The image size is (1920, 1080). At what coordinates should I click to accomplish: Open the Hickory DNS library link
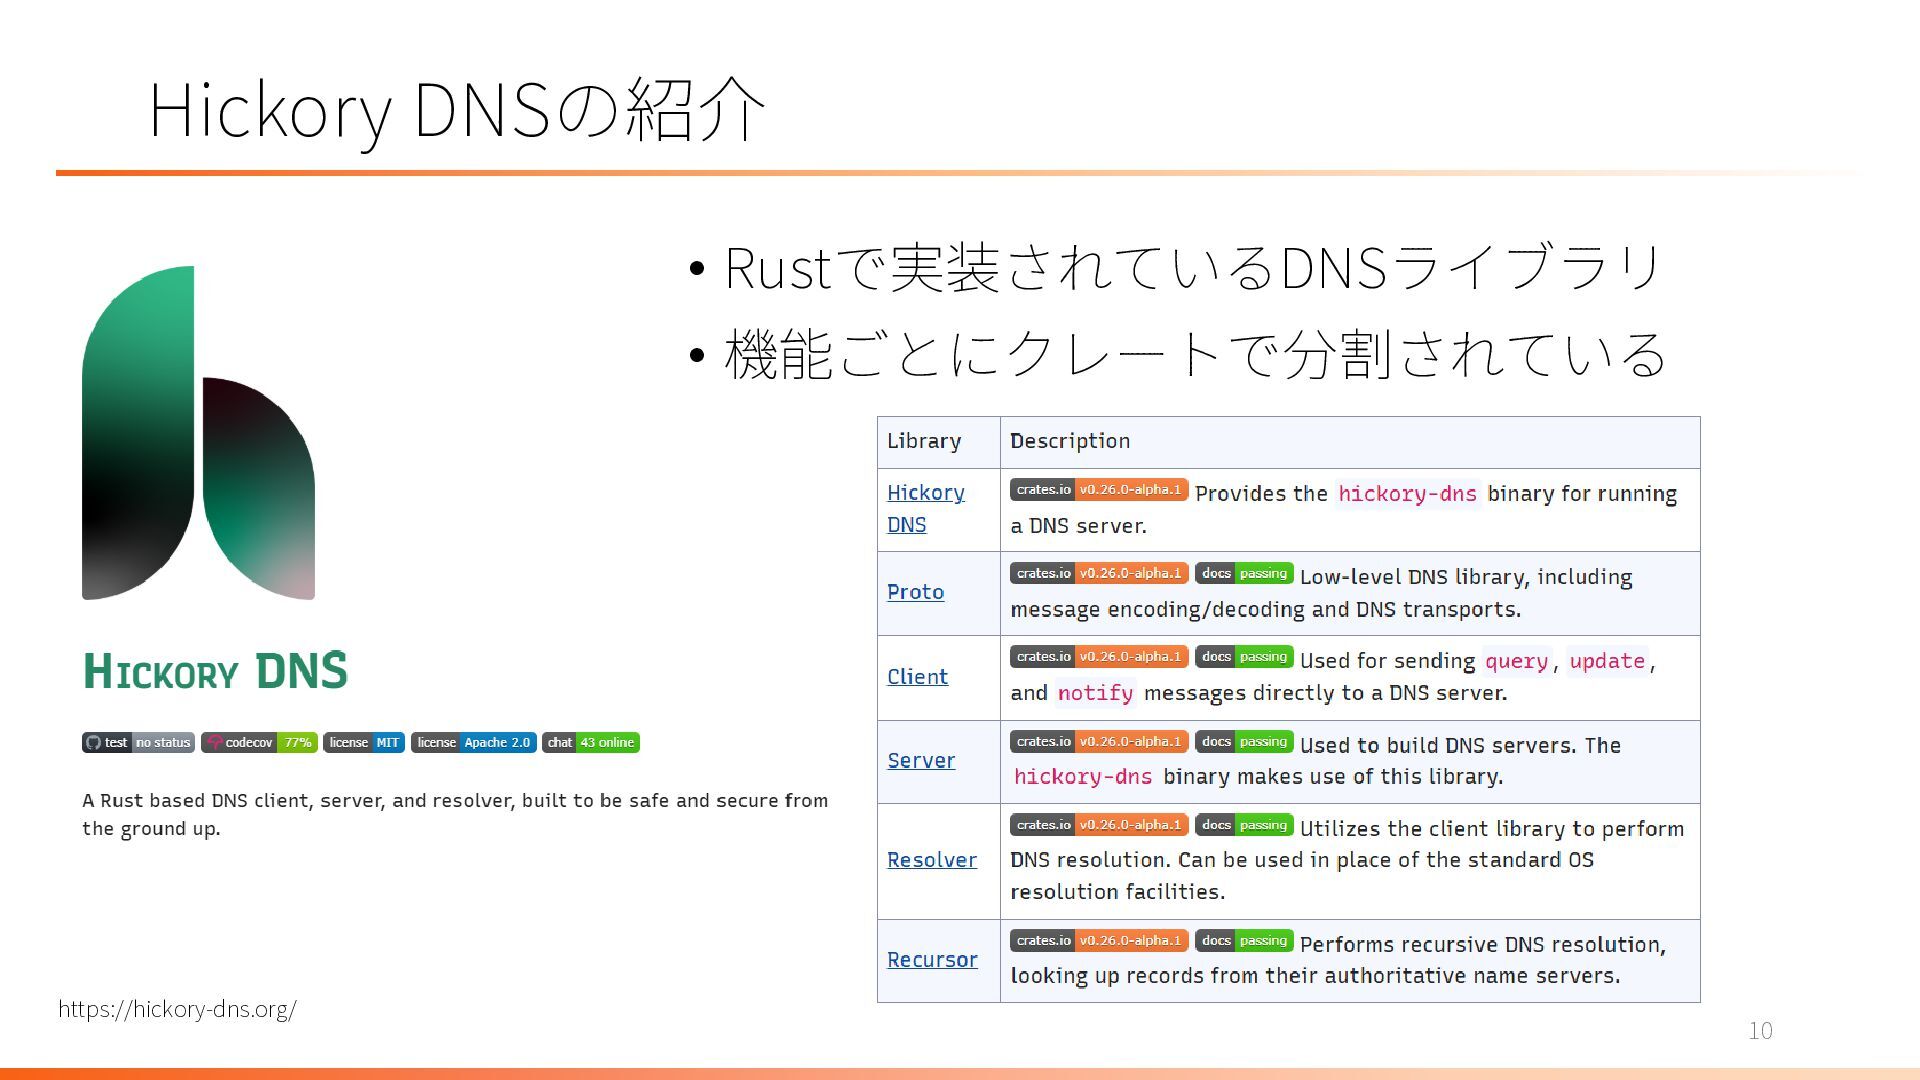pyautogui.click(x=925, y=508)
